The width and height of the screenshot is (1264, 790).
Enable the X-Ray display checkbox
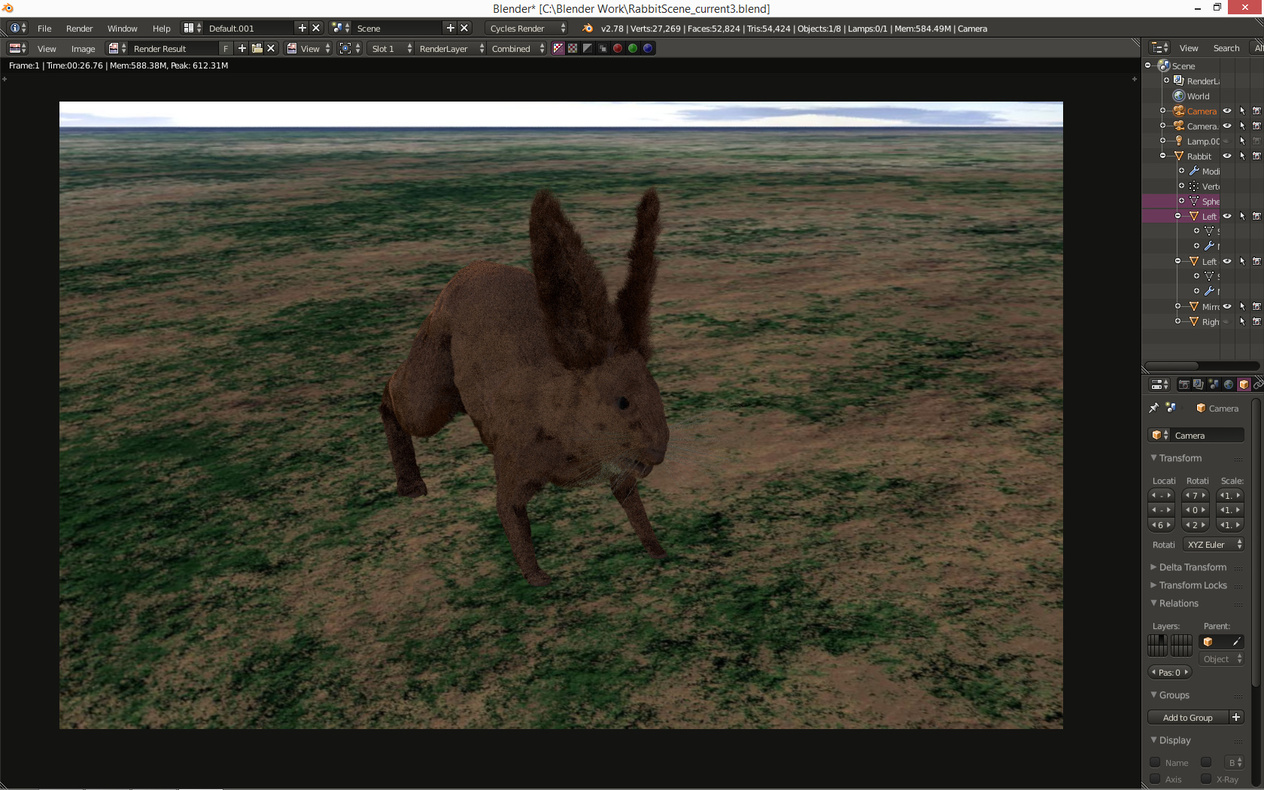(1206, 779)
